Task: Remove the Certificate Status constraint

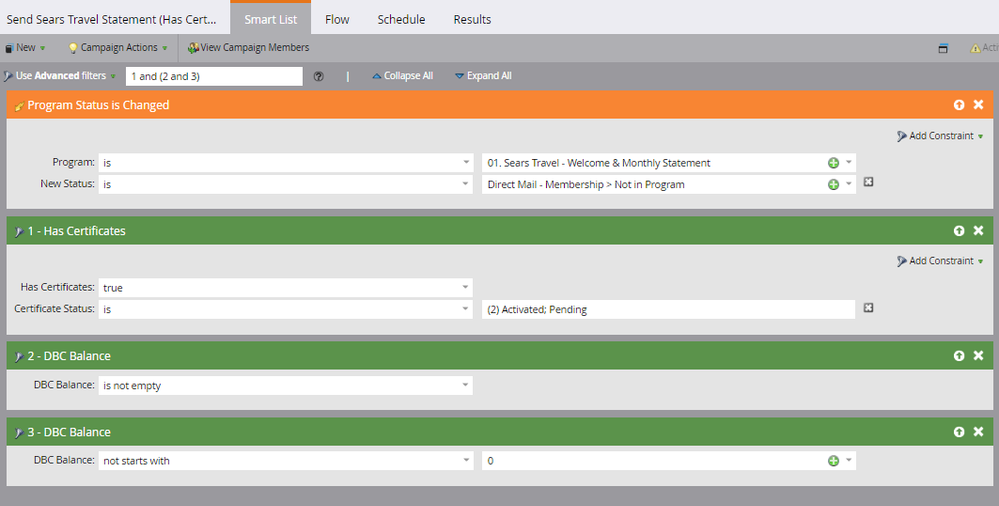Action: coord(868,308)
